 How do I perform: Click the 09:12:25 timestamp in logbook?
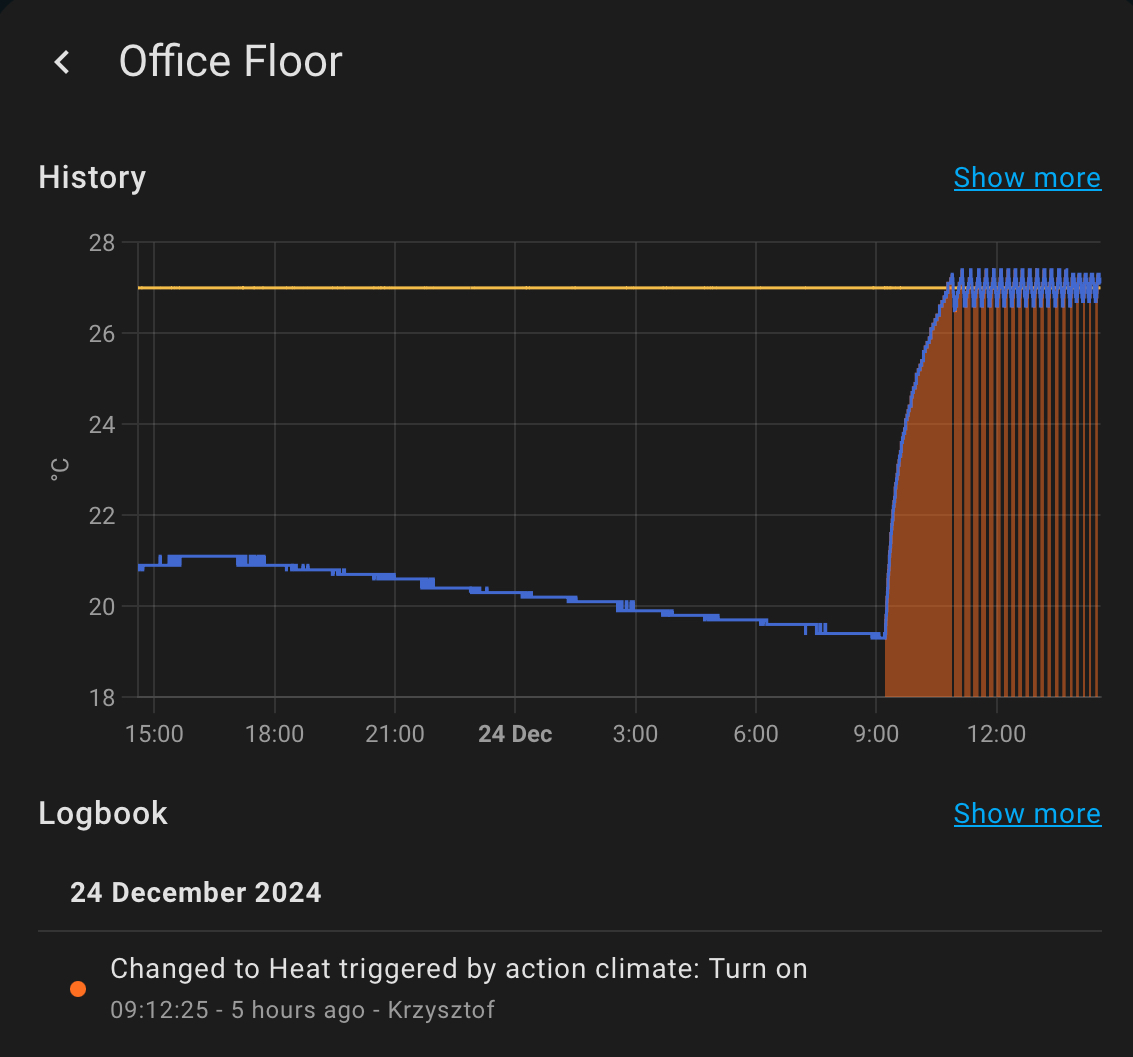click(160, 1010)
